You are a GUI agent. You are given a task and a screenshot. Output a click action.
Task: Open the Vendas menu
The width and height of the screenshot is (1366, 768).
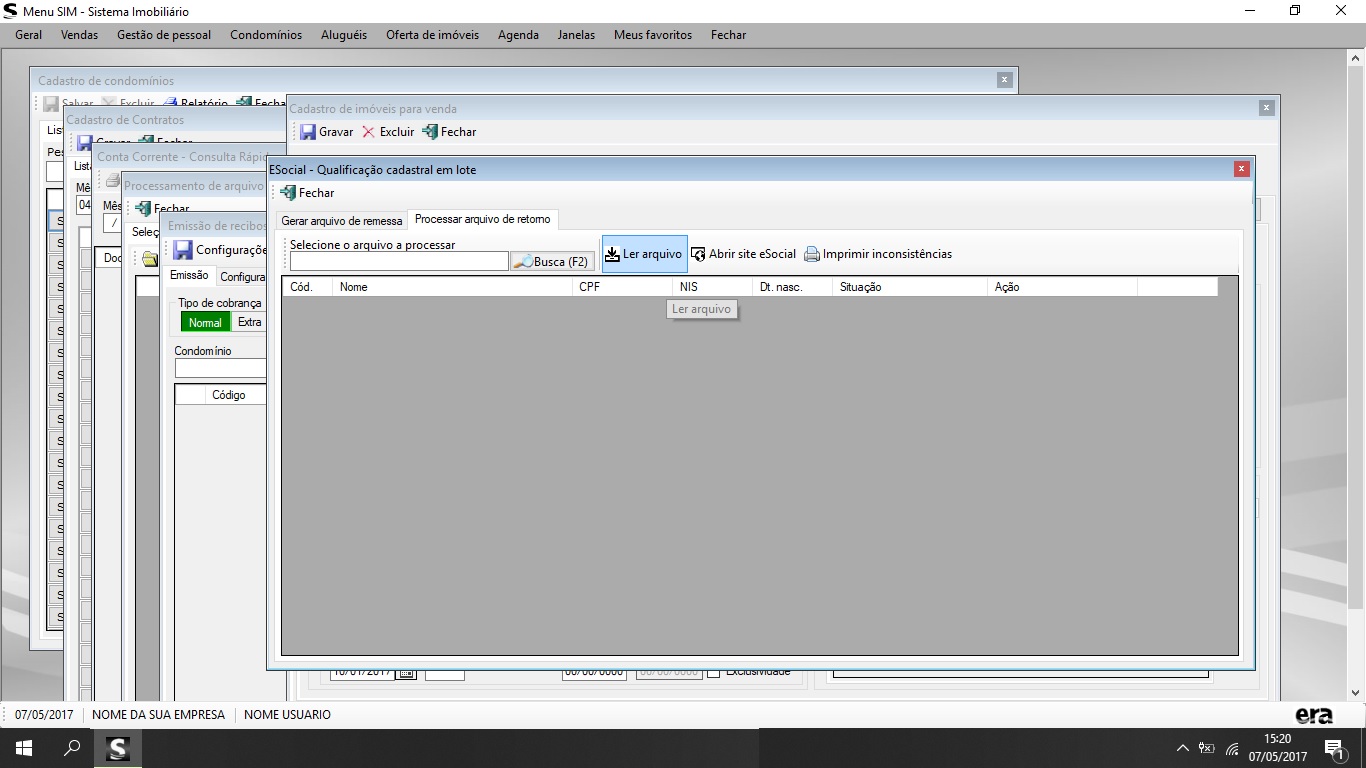point(79,35)
